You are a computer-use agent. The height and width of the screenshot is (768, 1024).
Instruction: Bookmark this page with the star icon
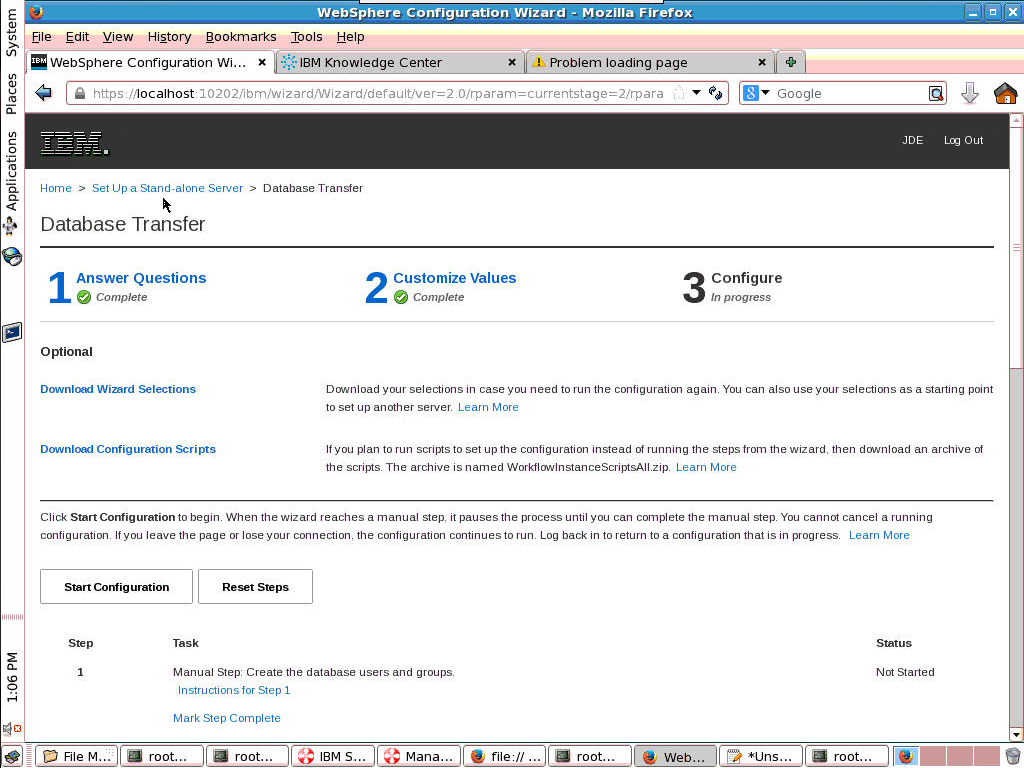coord(679,93)
